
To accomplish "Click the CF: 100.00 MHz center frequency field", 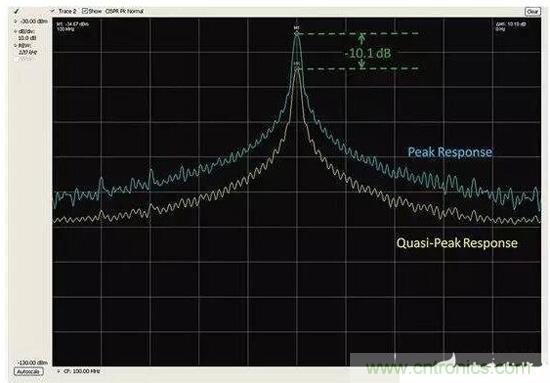I will [82, 371].
